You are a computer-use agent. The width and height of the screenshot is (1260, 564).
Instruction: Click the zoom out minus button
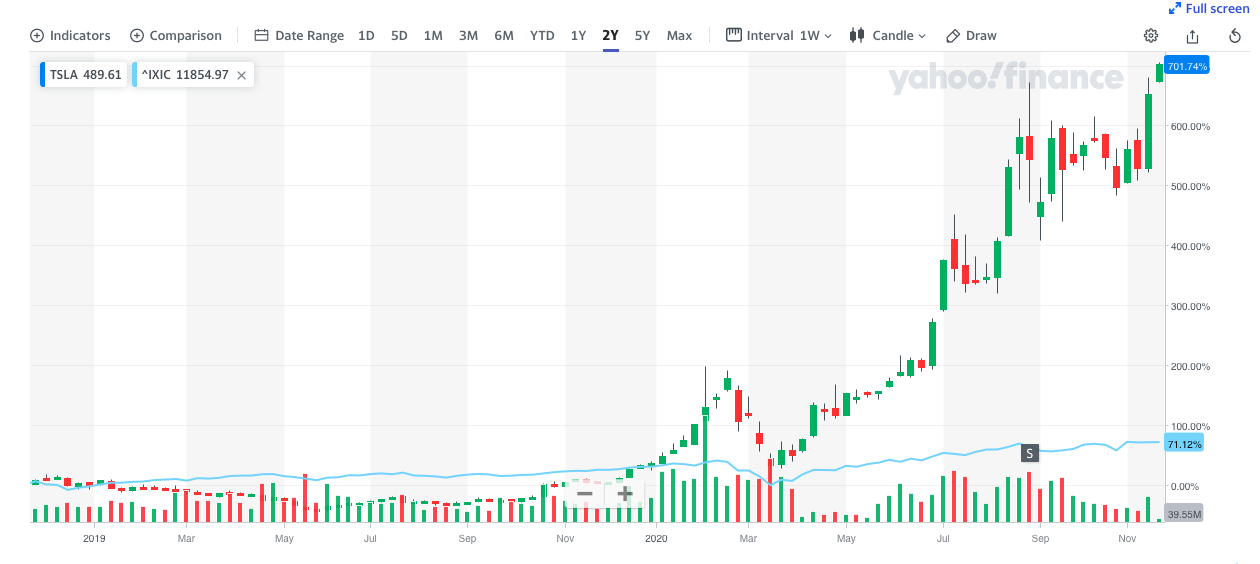click(585, 493)
